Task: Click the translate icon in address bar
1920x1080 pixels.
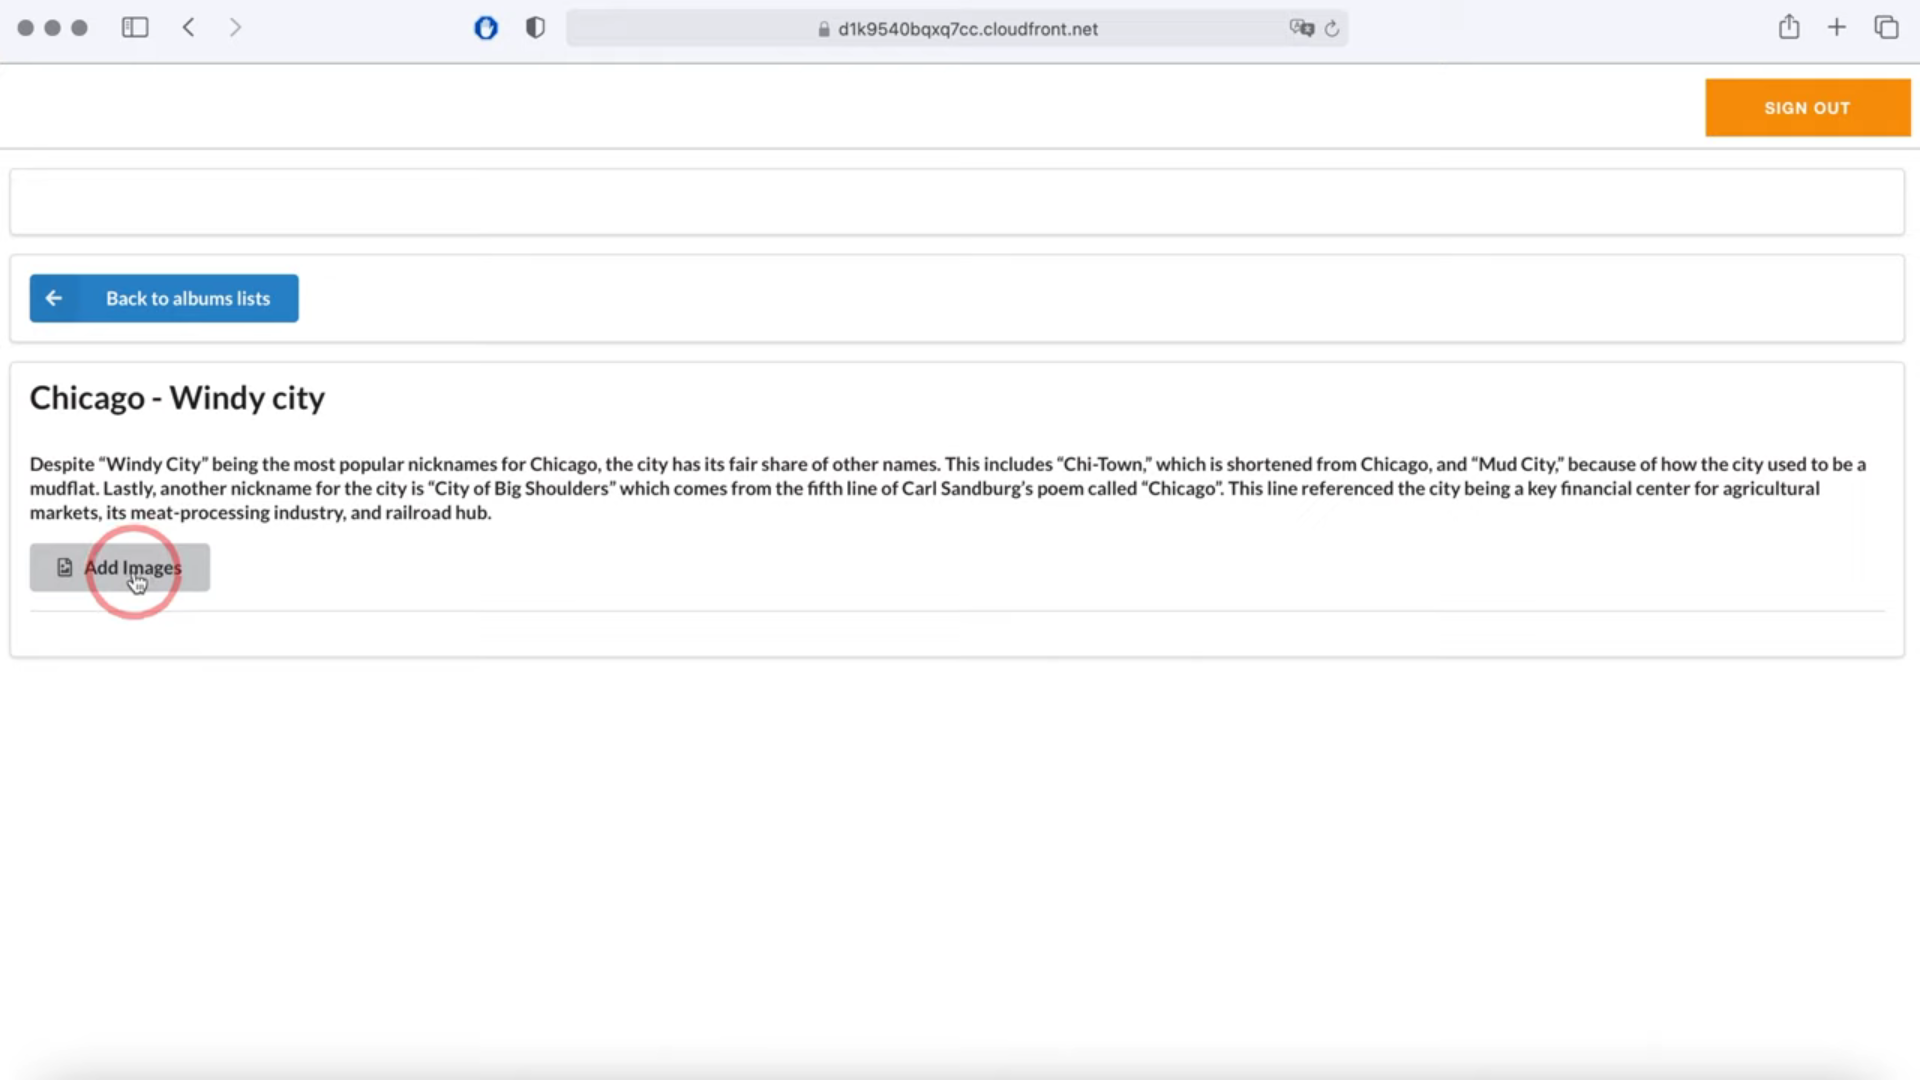Action: click(1301, 28)
